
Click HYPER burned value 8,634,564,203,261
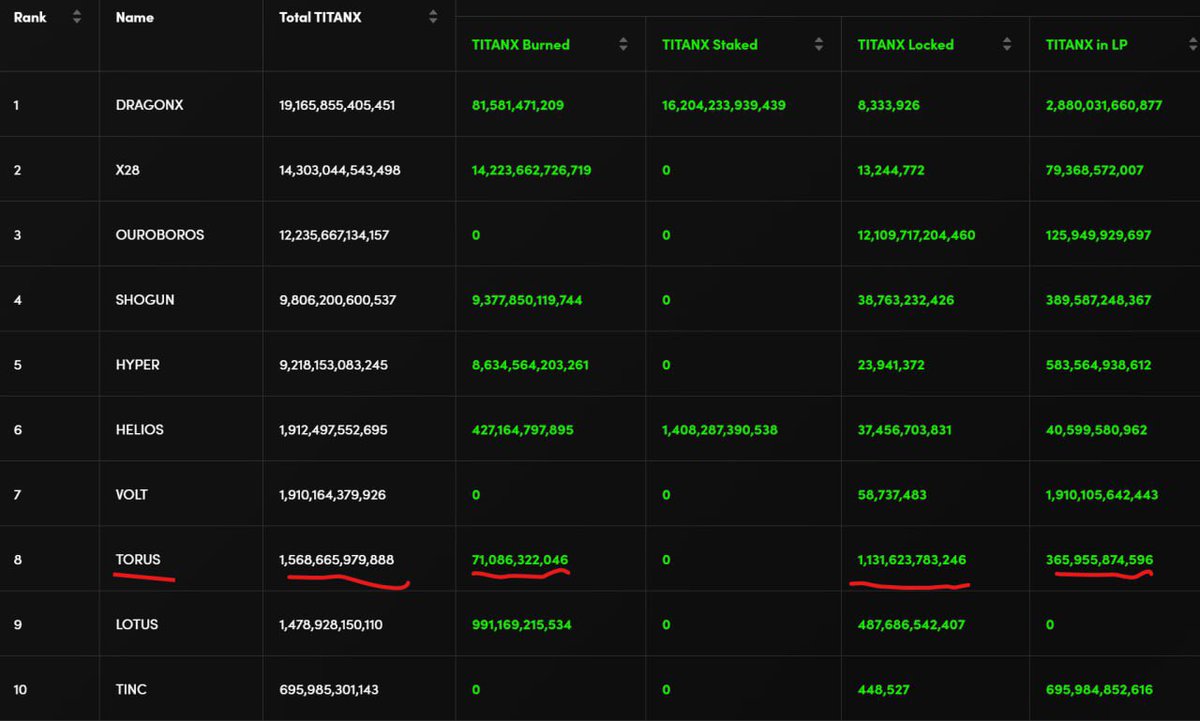pyautogui.click(x=530, y=365)
